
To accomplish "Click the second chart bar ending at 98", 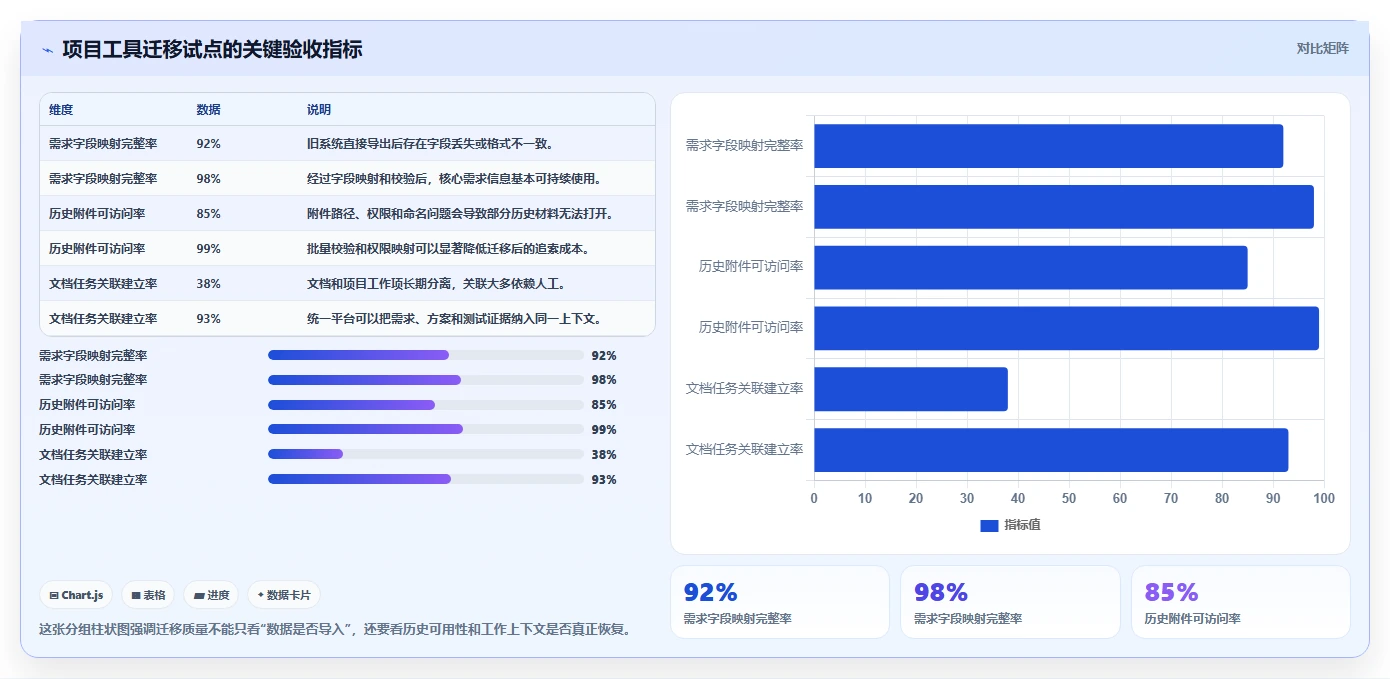I will (x=1064, y=207).
